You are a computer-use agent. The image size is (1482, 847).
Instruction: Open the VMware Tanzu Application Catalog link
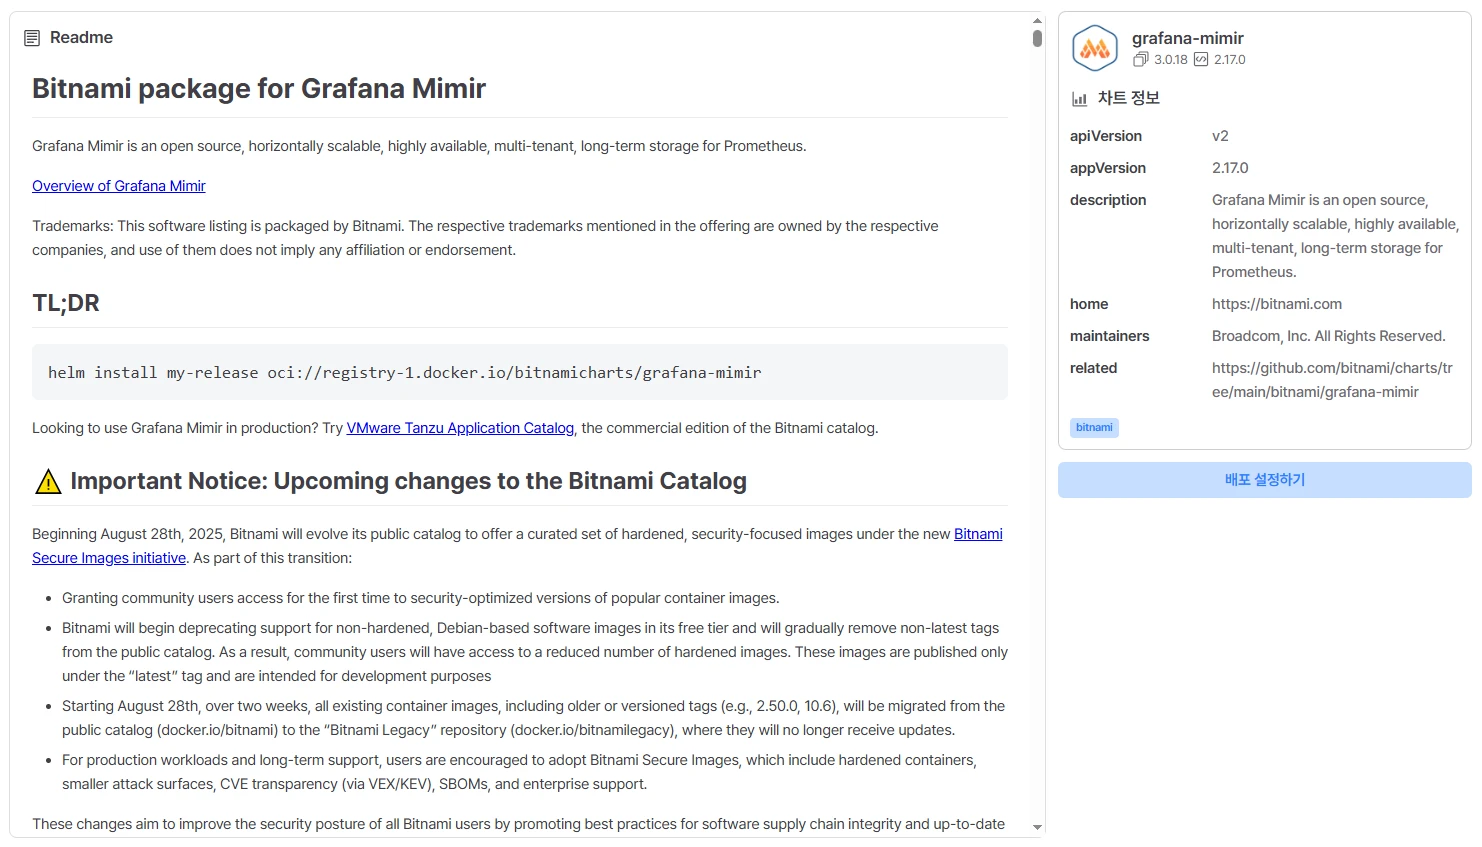[460, 428]
